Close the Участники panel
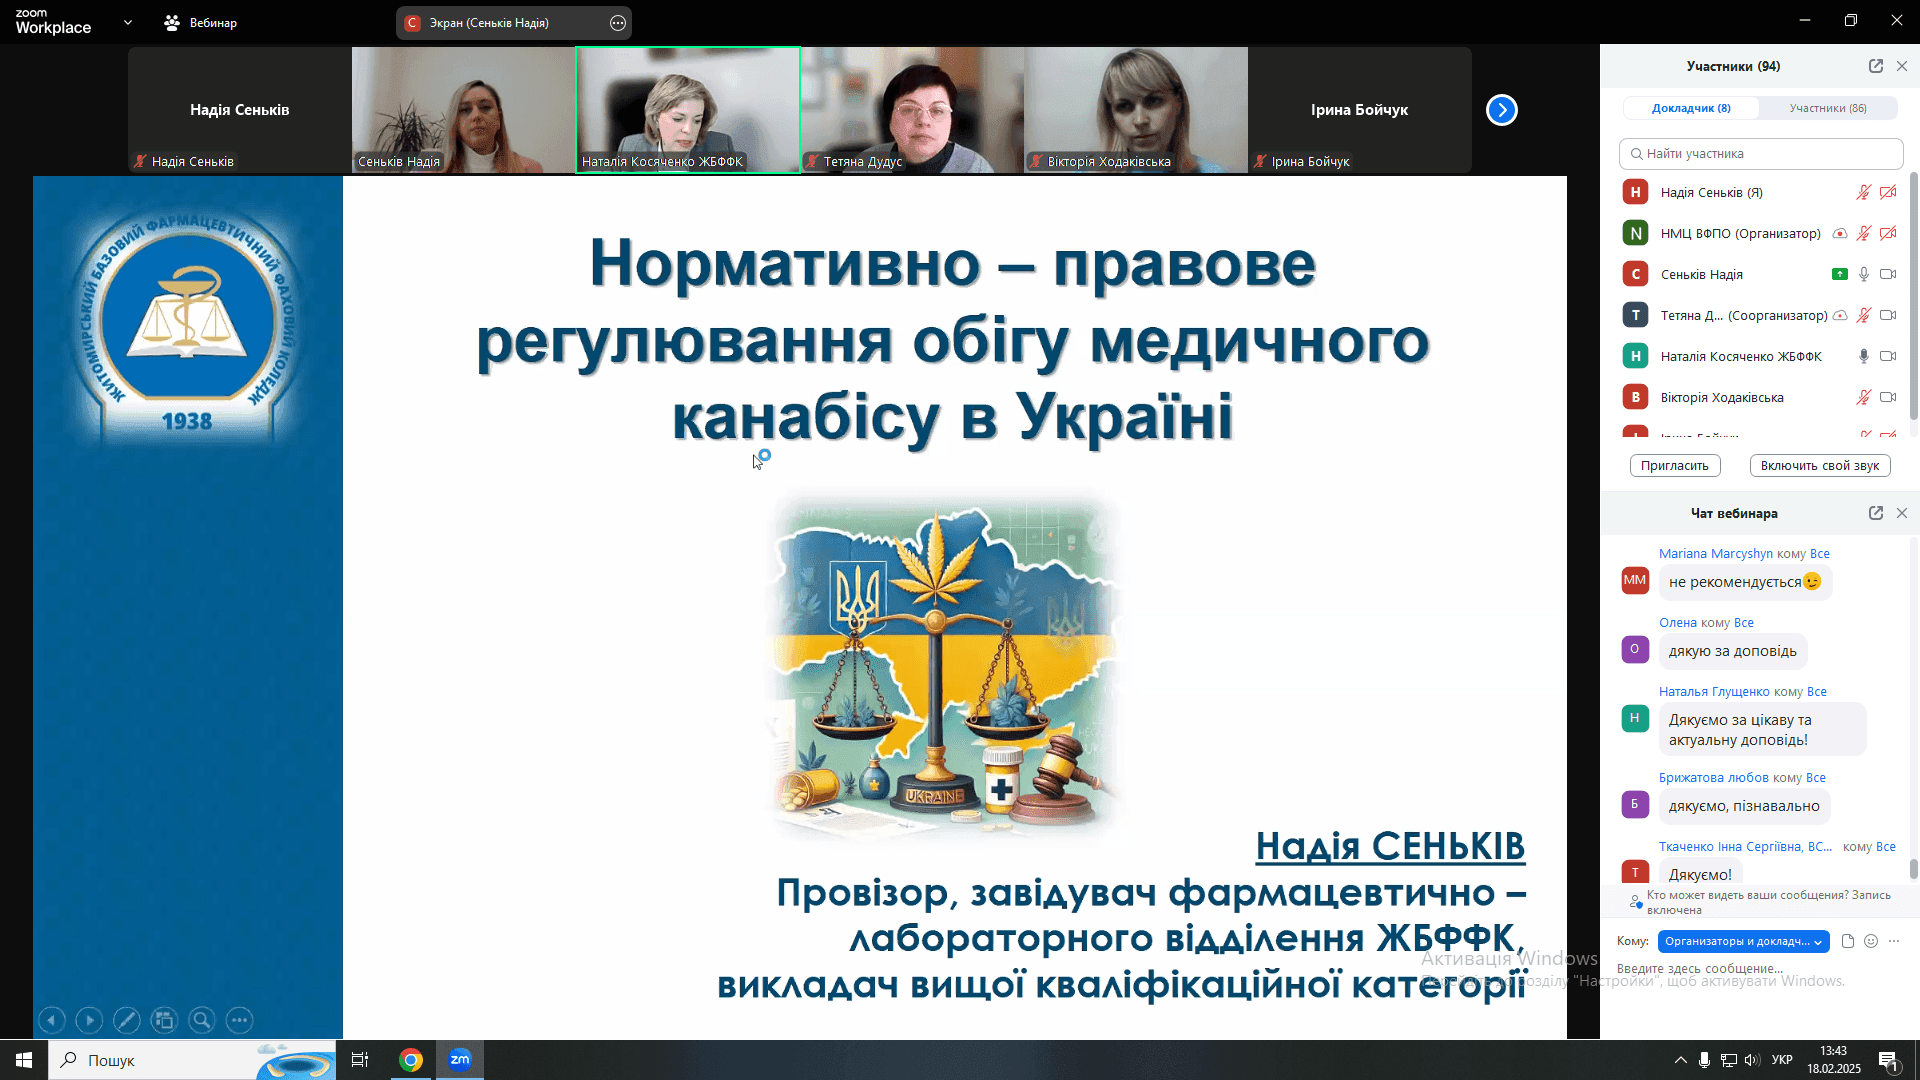Image resolution: width=1920 pixels, height=1080 pixels. click(x=1902, y=66)
